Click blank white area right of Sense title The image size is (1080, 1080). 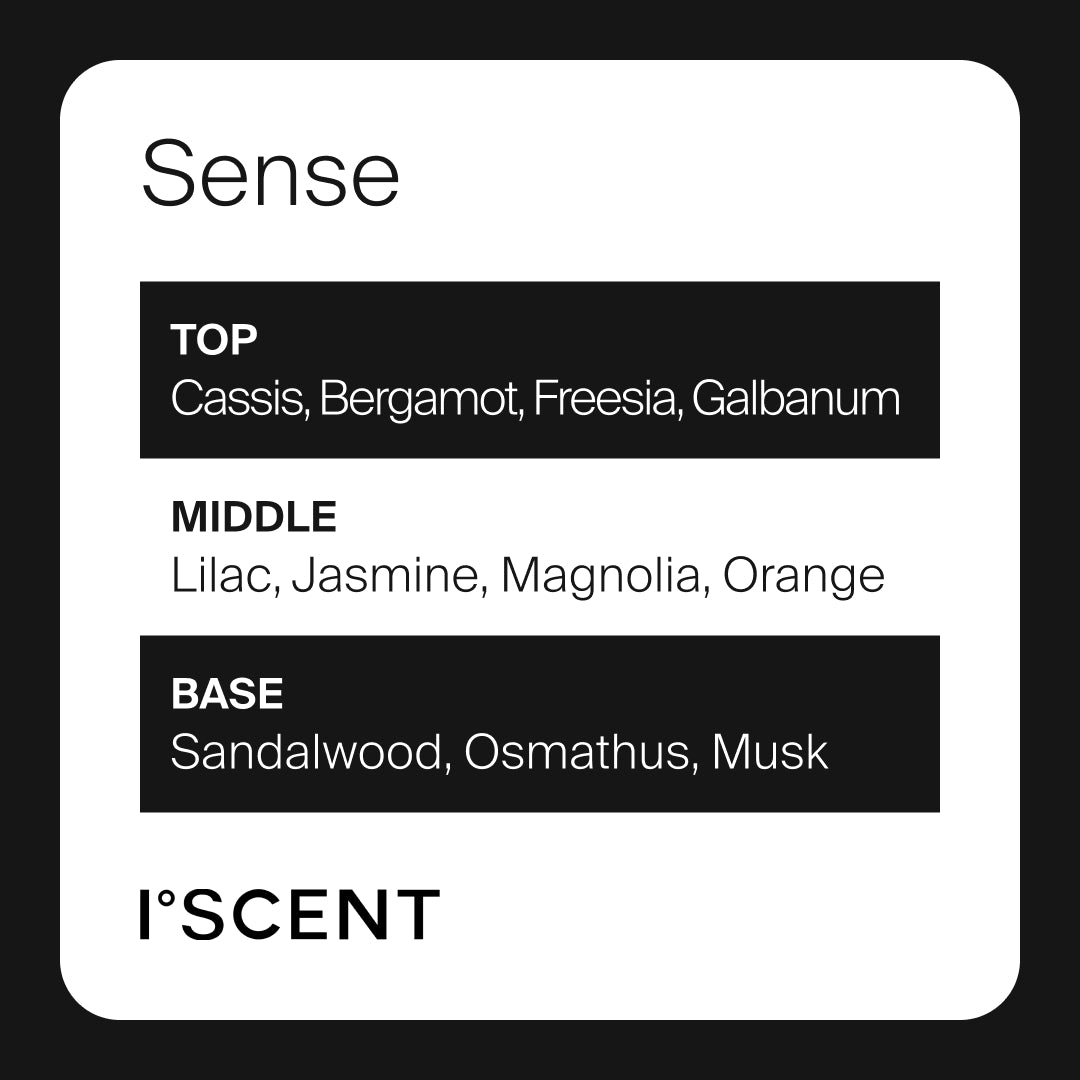pos(700,175)
